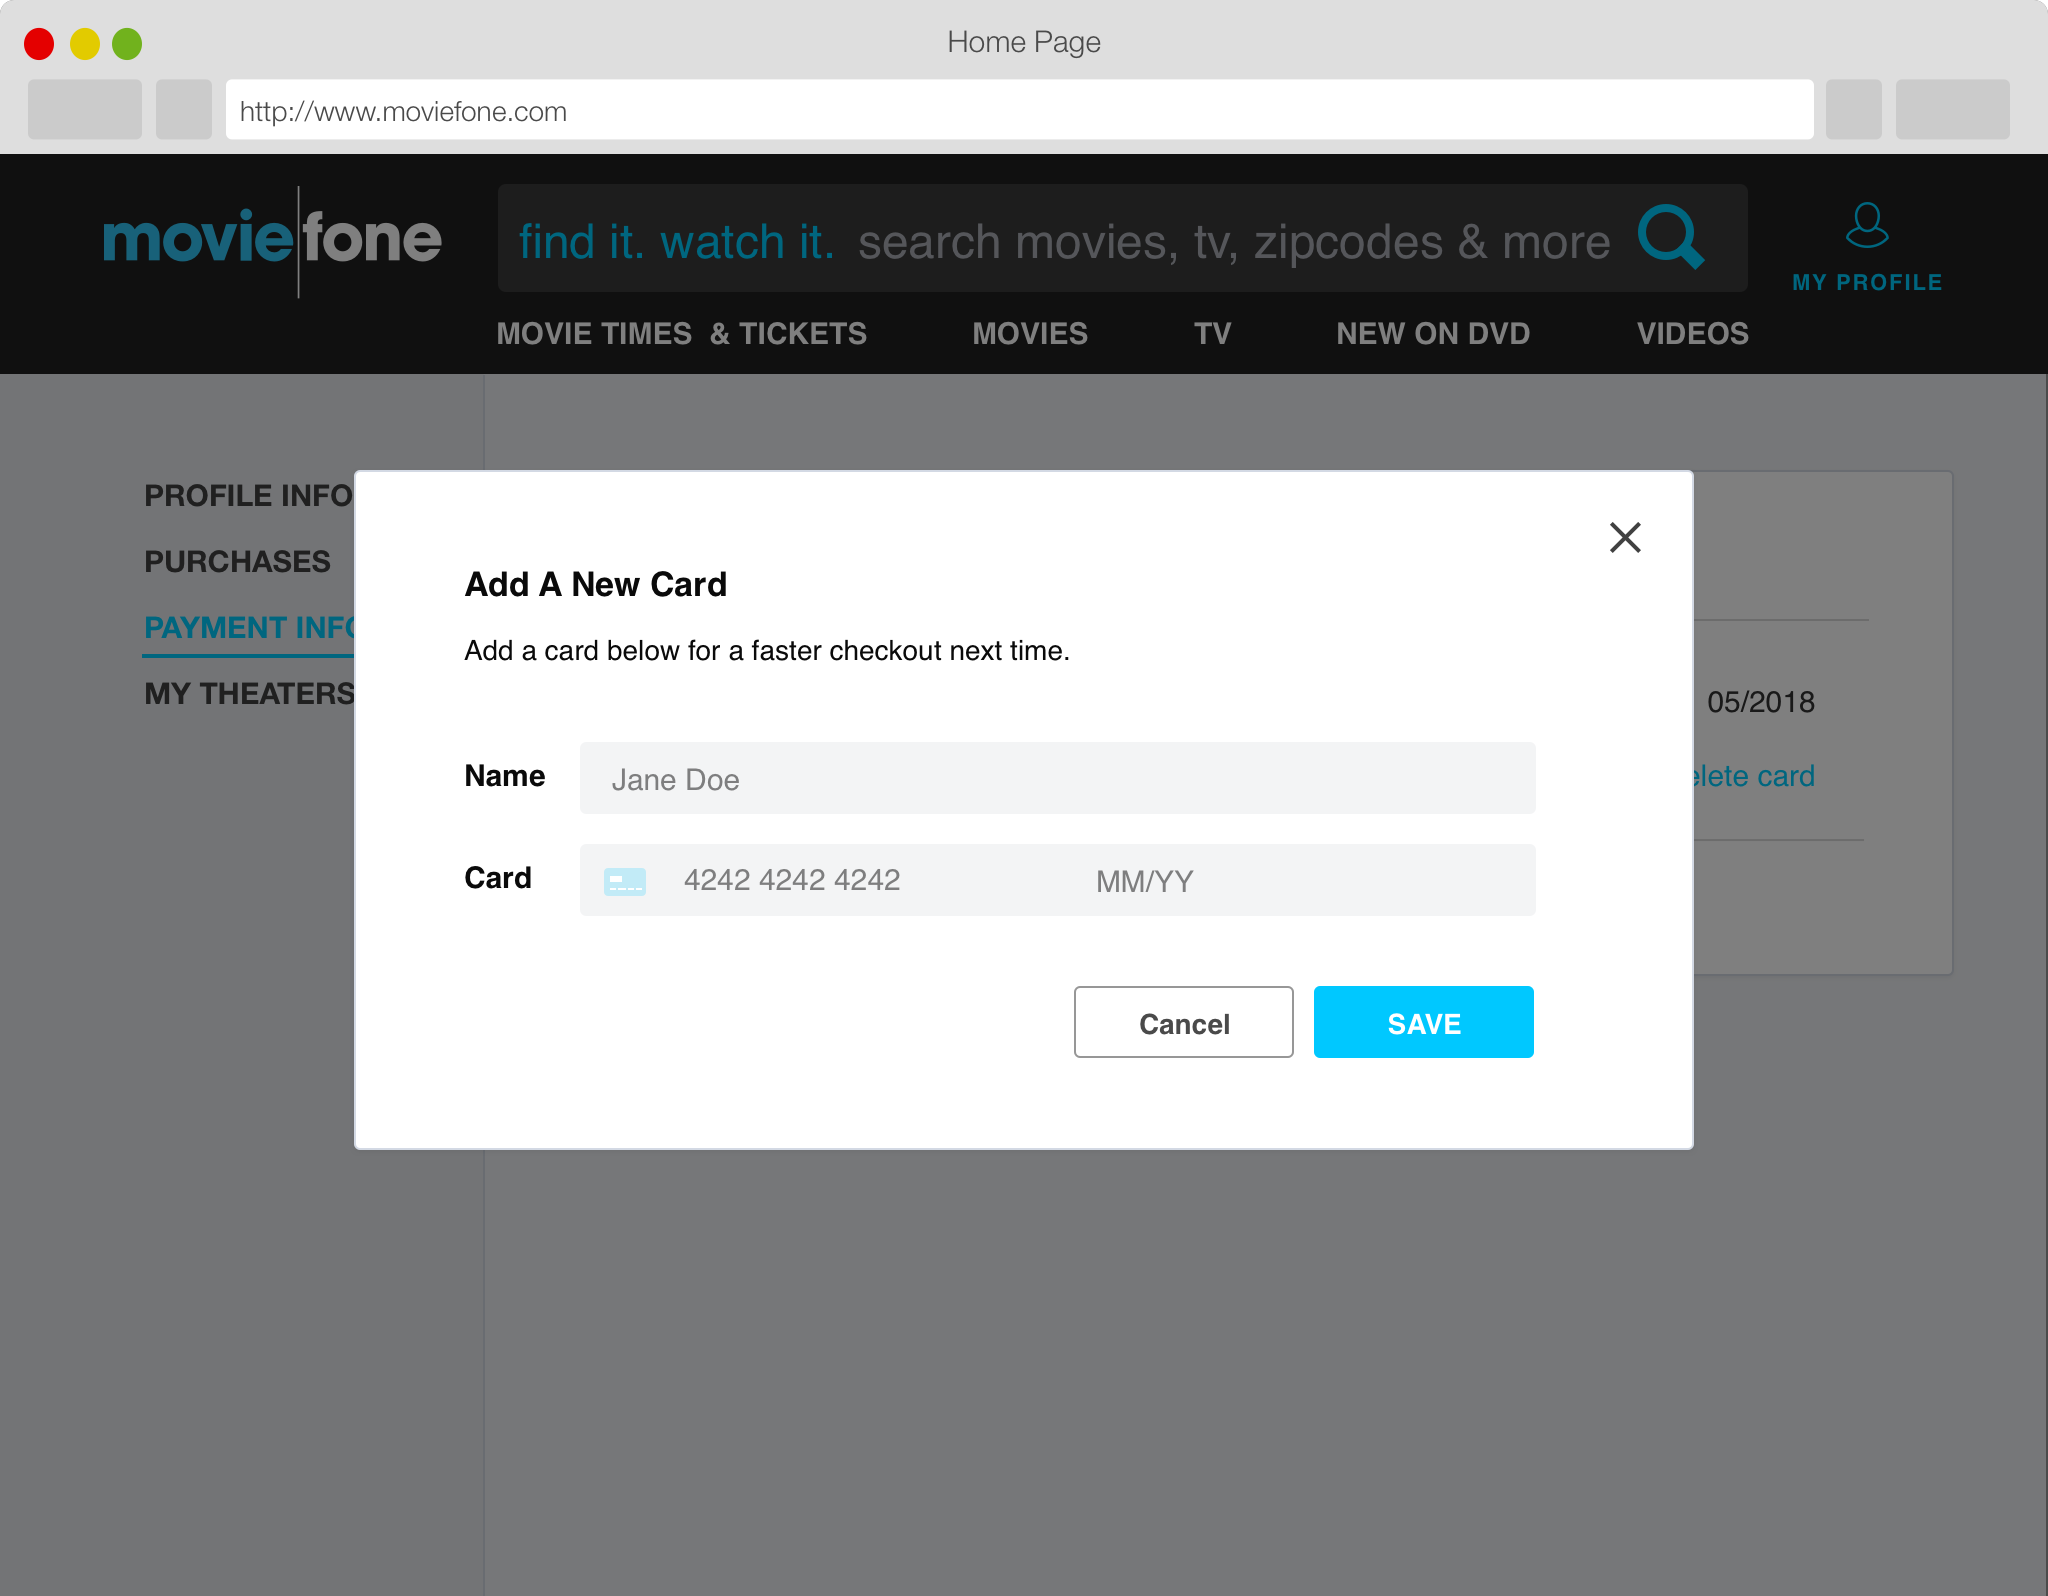This screenshot has height=1596, width=2048.
Task: Open Movie Times & Tickets menu
Action: [x=681, y=334]
